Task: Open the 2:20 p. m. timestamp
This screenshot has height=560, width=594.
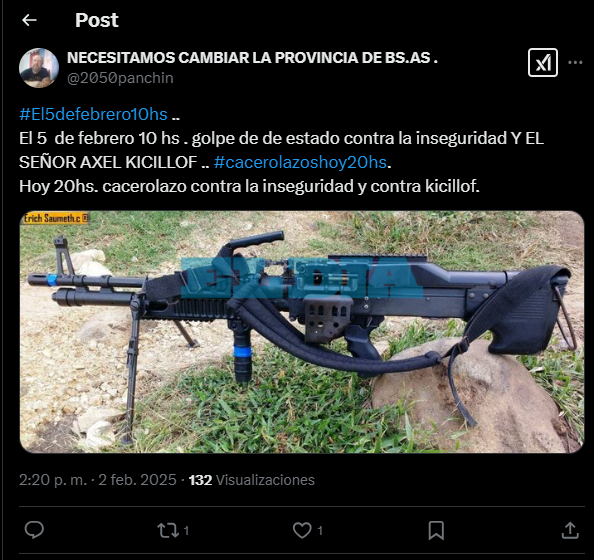Action: (53, 480)
